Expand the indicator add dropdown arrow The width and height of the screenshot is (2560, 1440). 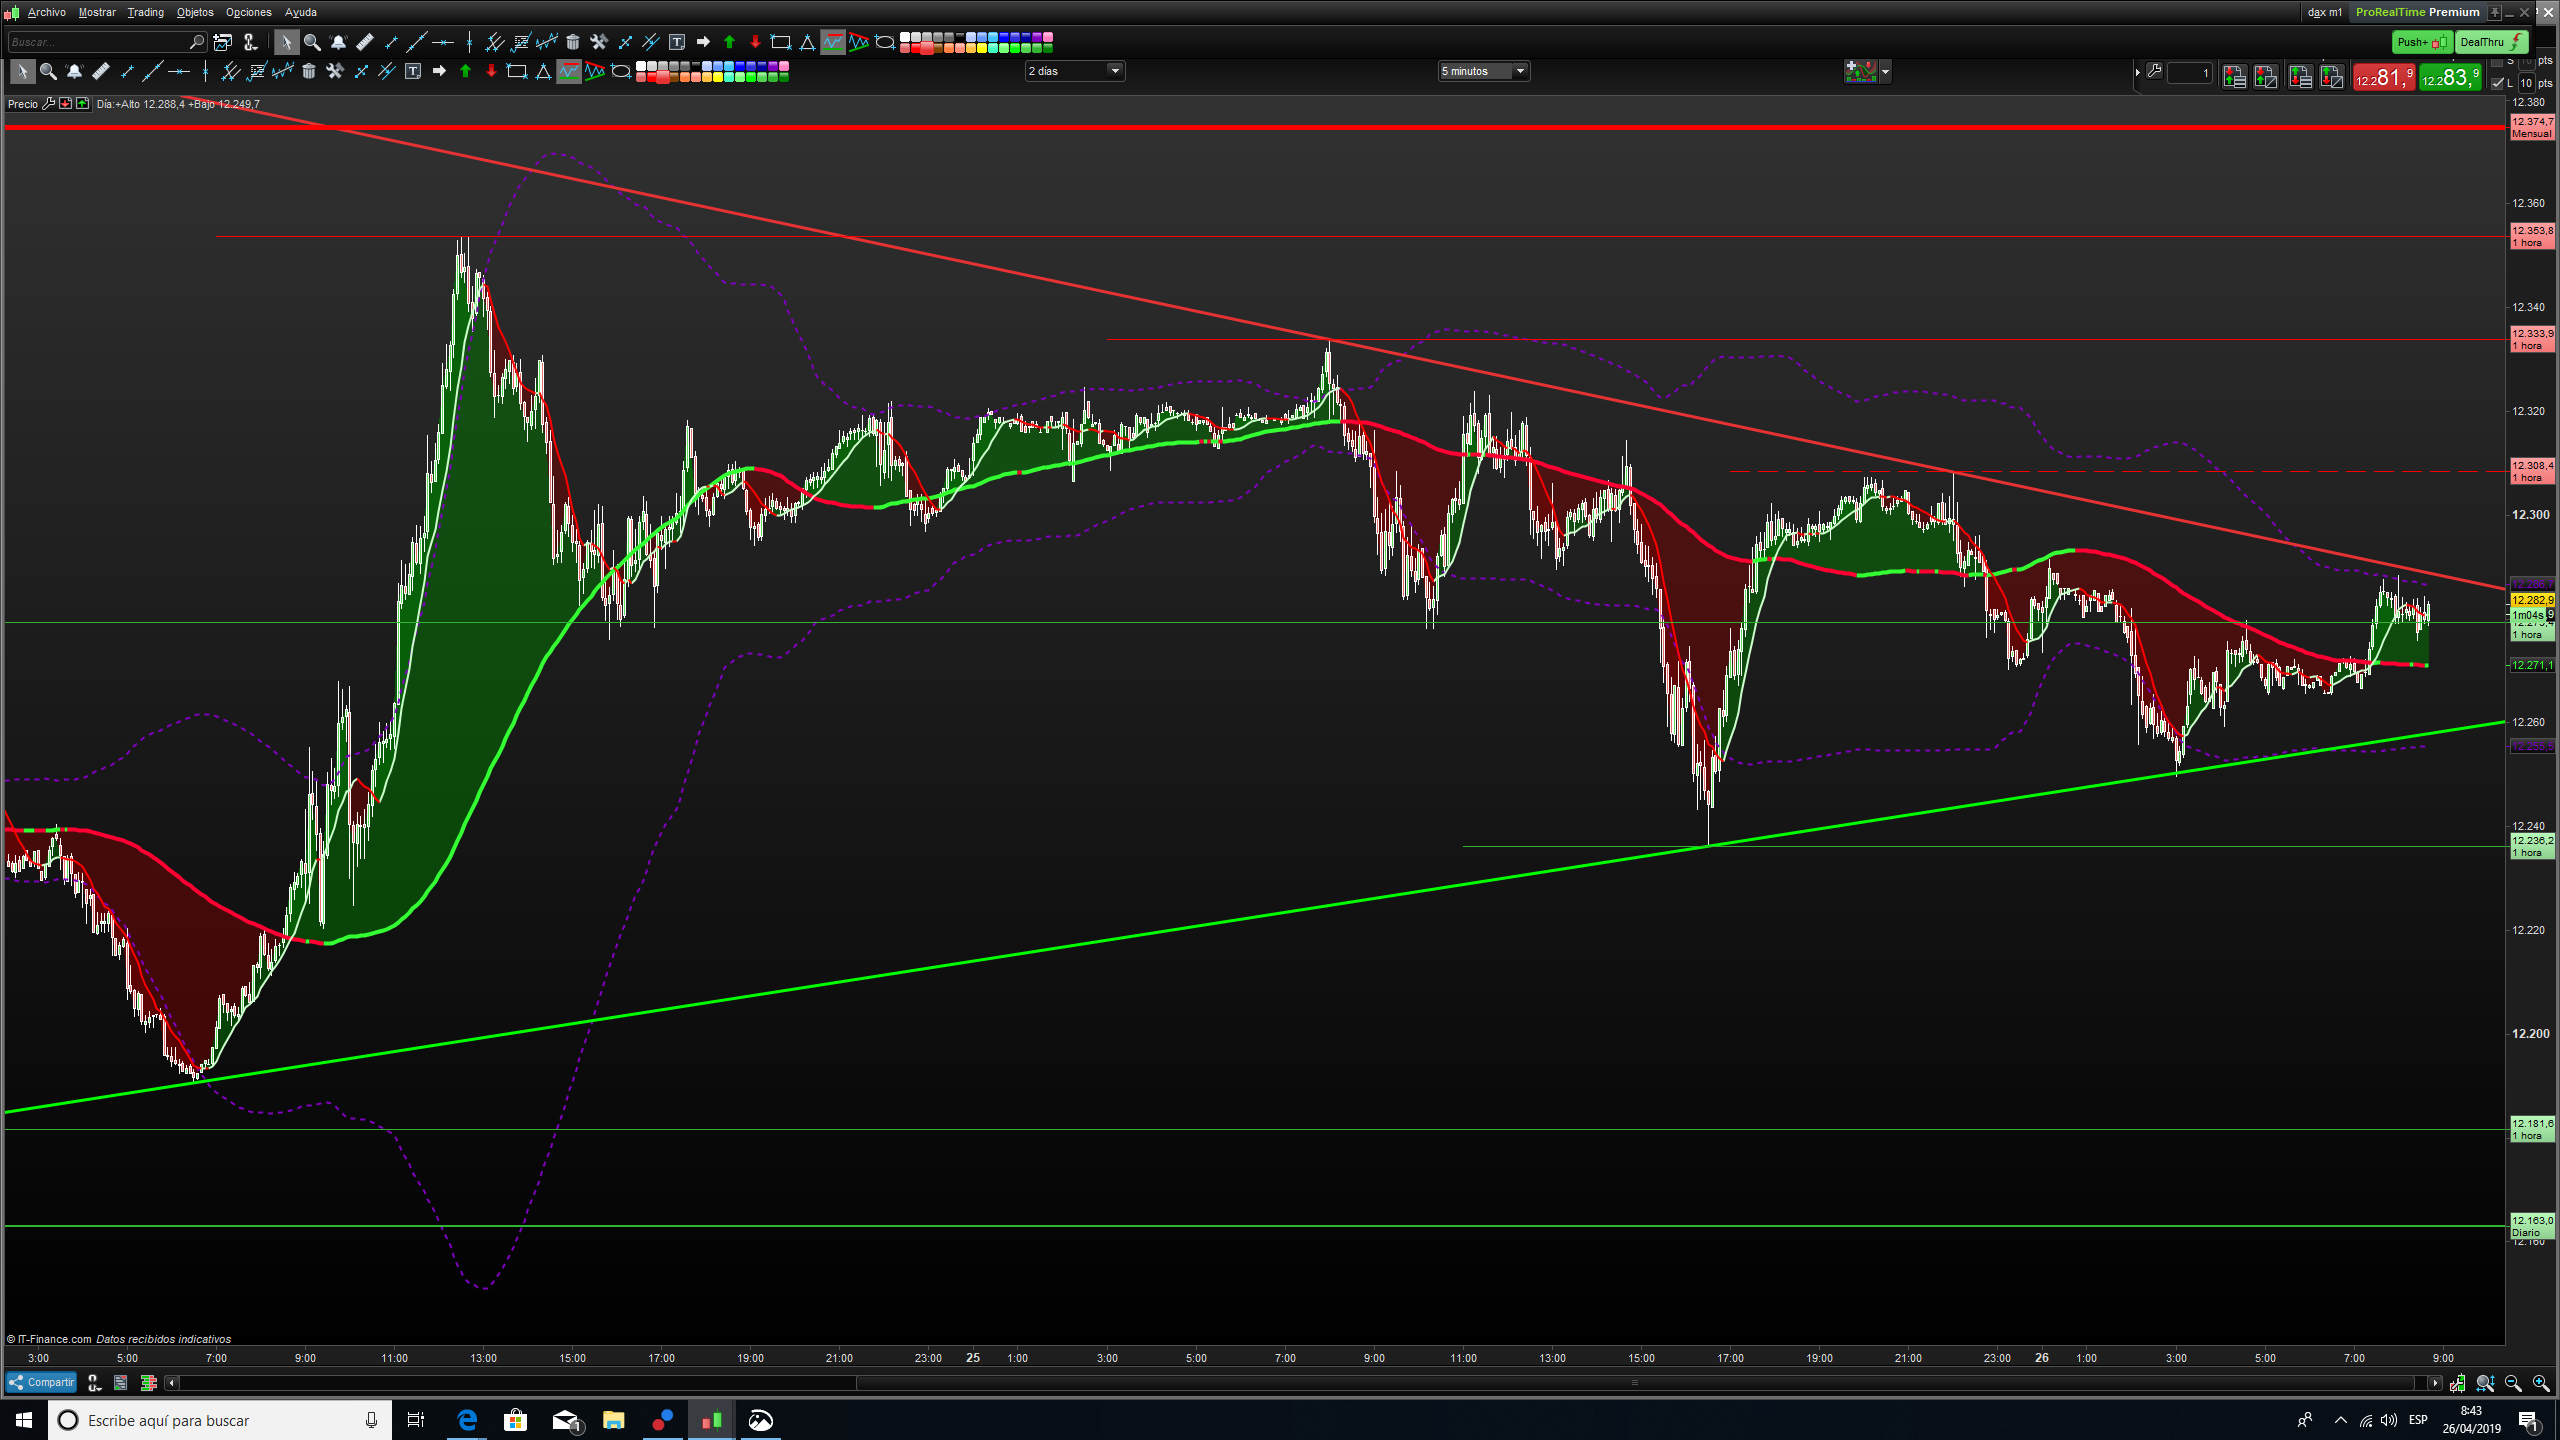click(x=1886, y=72)
